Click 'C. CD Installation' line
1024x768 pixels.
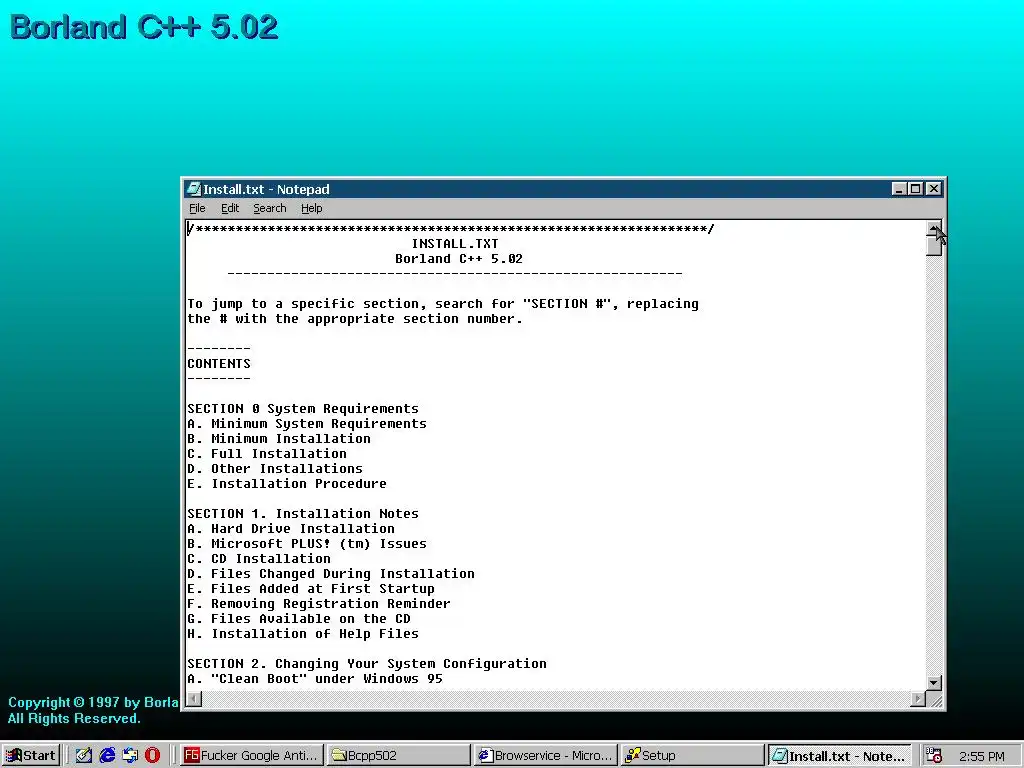click(259, 559)
